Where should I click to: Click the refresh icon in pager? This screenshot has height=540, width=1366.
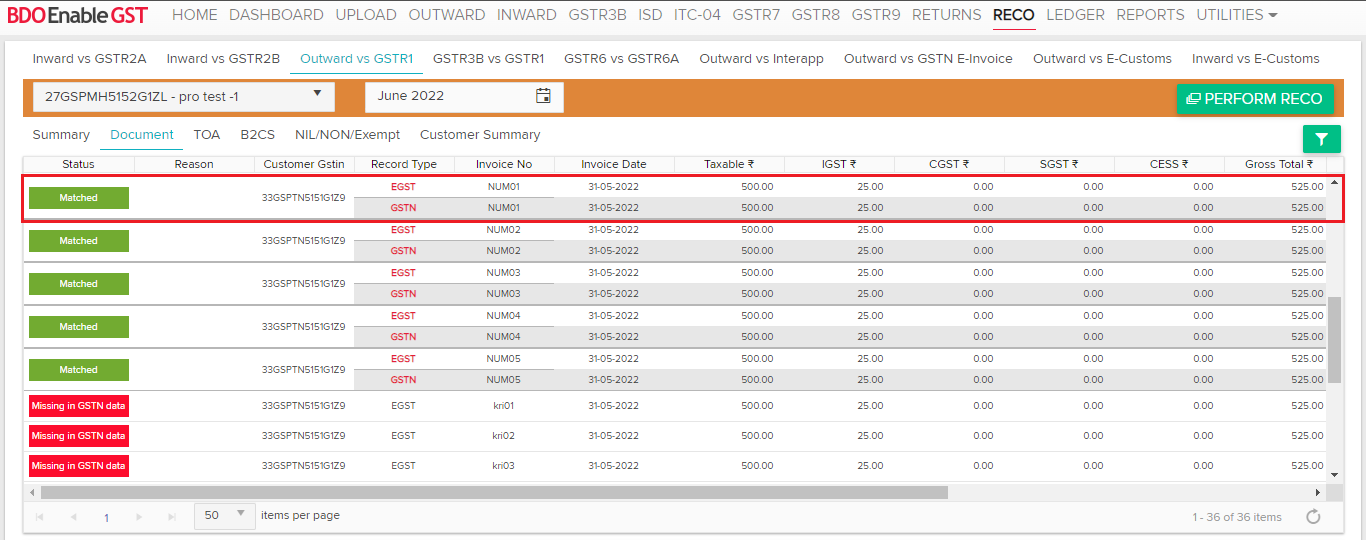click(1313, 517)
